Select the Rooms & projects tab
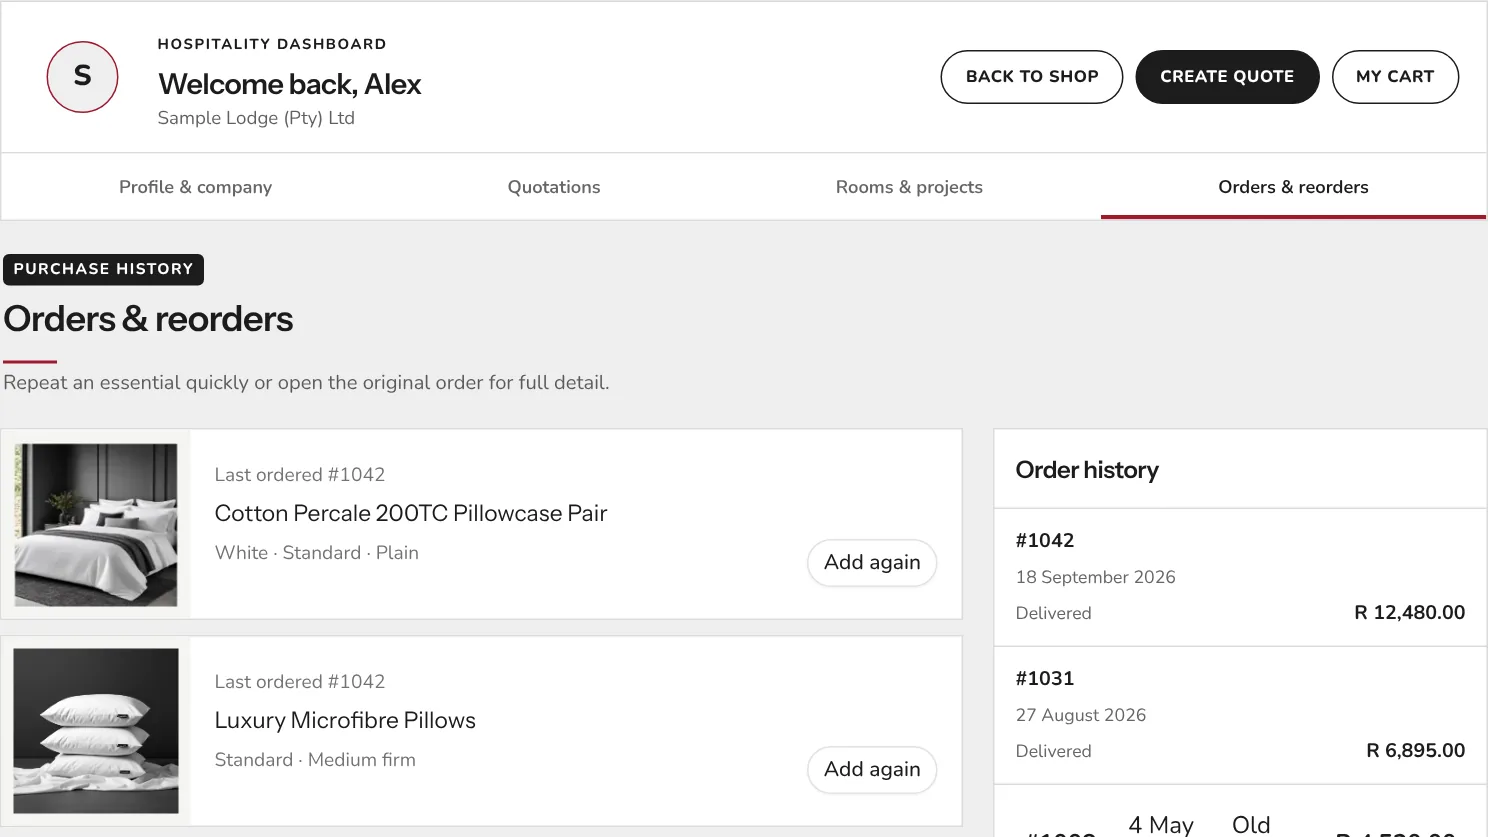 click(x=909, y=187)
